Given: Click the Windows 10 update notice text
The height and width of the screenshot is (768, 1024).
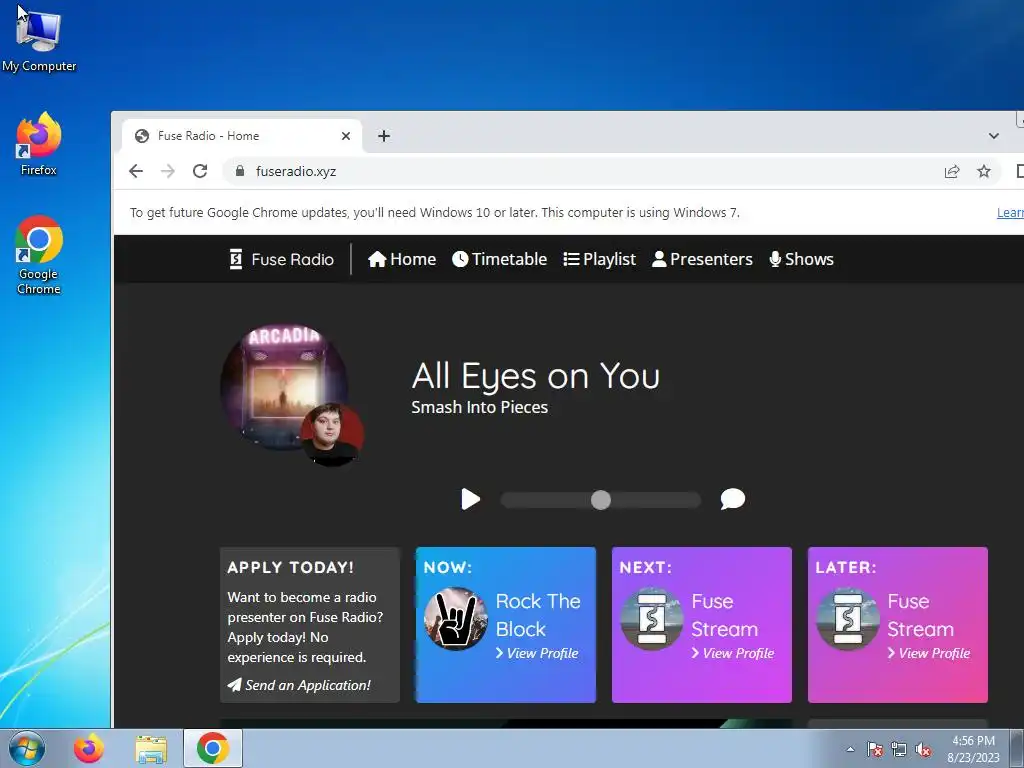Looking at the screenshot, I should point(434,212).
